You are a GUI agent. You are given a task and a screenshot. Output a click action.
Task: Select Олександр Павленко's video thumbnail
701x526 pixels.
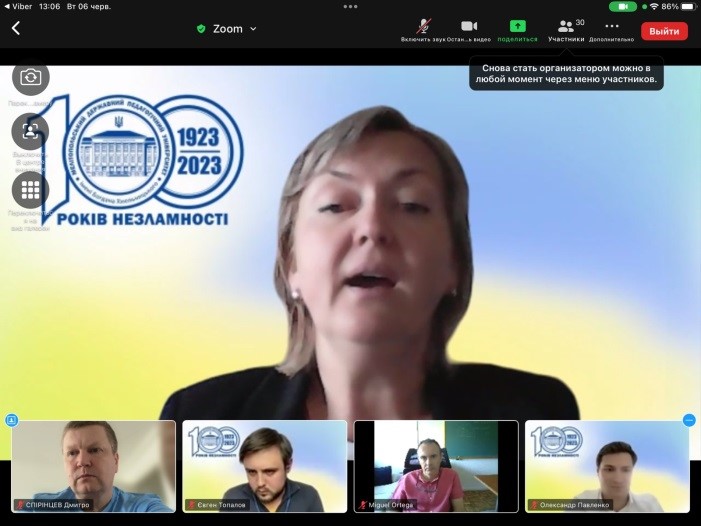607,466
